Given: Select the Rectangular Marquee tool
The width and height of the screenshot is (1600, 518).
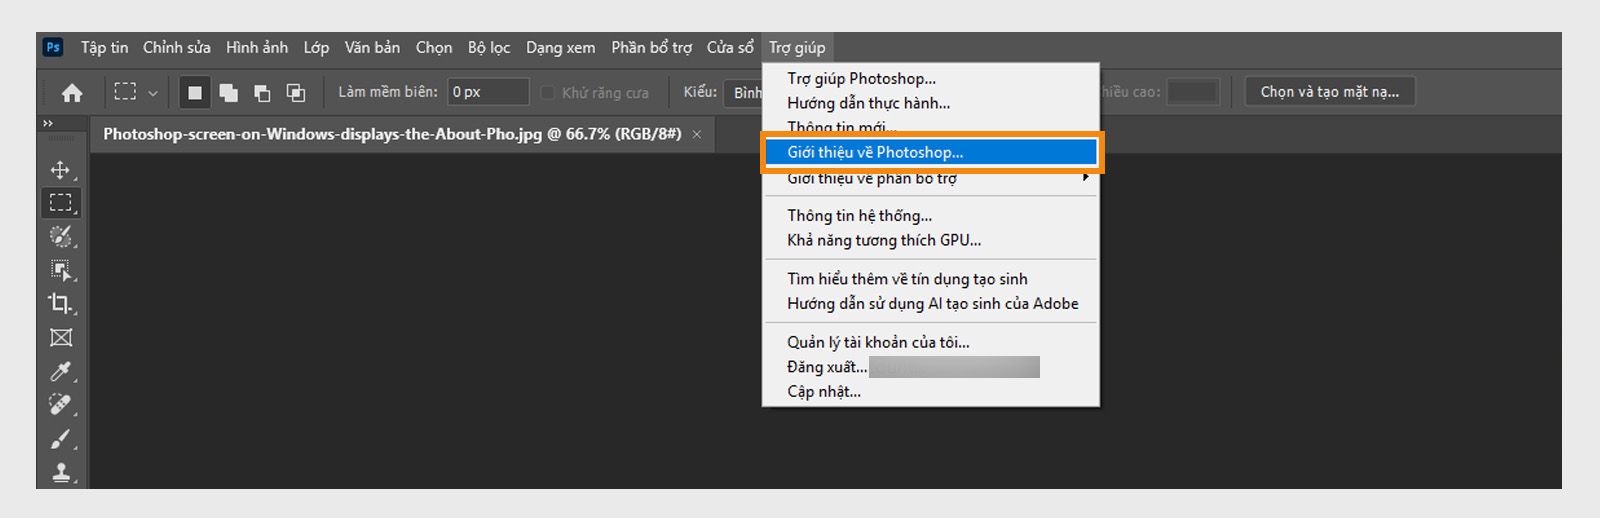Looking at the screenshot, I should pyautogui.click(x=61, y=203).
